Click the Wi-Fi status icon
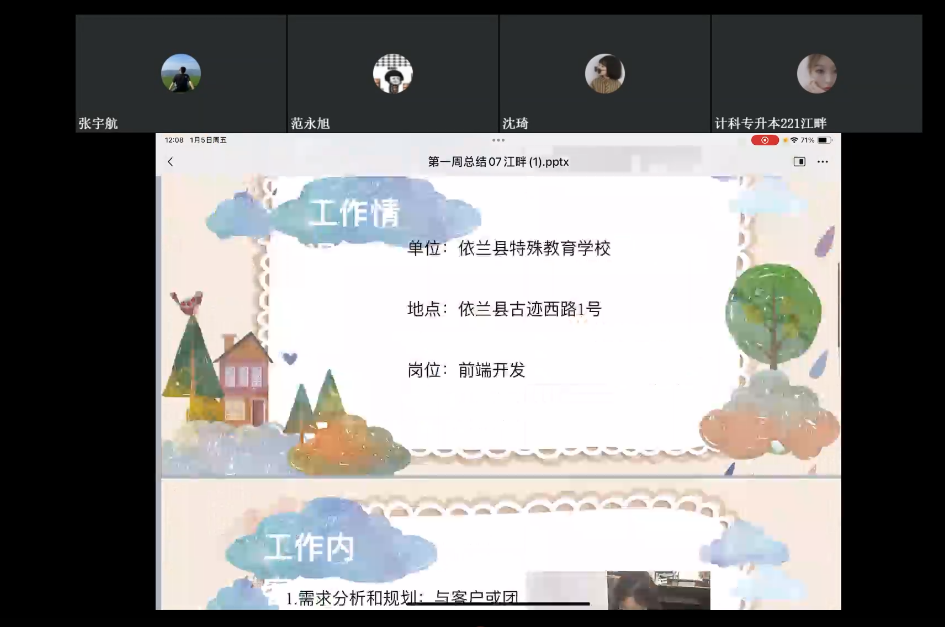 pos(794,141)
